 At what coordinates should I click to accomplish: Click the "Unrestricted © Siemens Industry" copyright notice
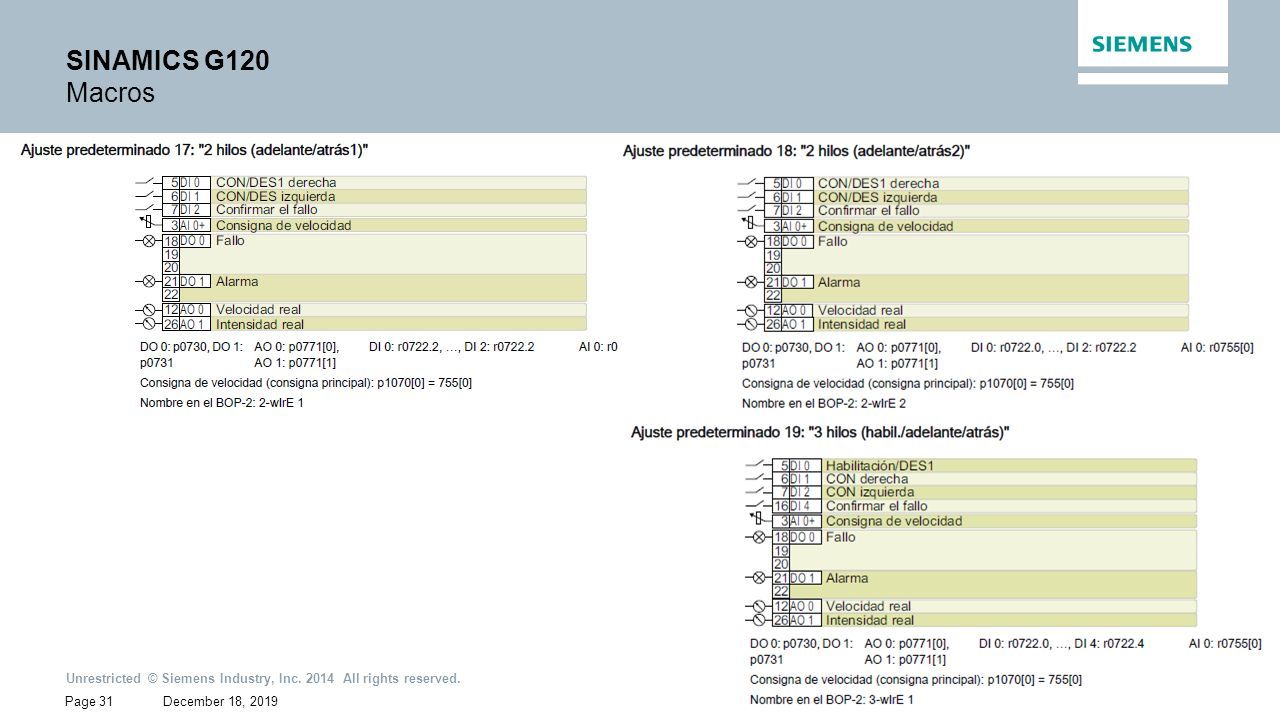point(263,679)
